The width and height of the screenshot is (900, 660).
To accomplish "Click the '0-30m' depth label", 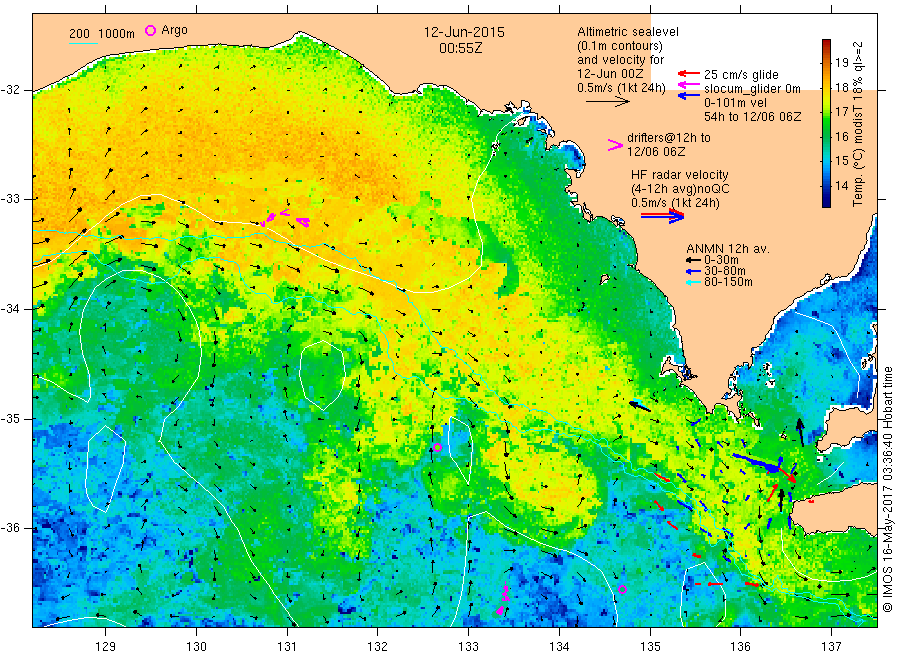I will (721, 260).
